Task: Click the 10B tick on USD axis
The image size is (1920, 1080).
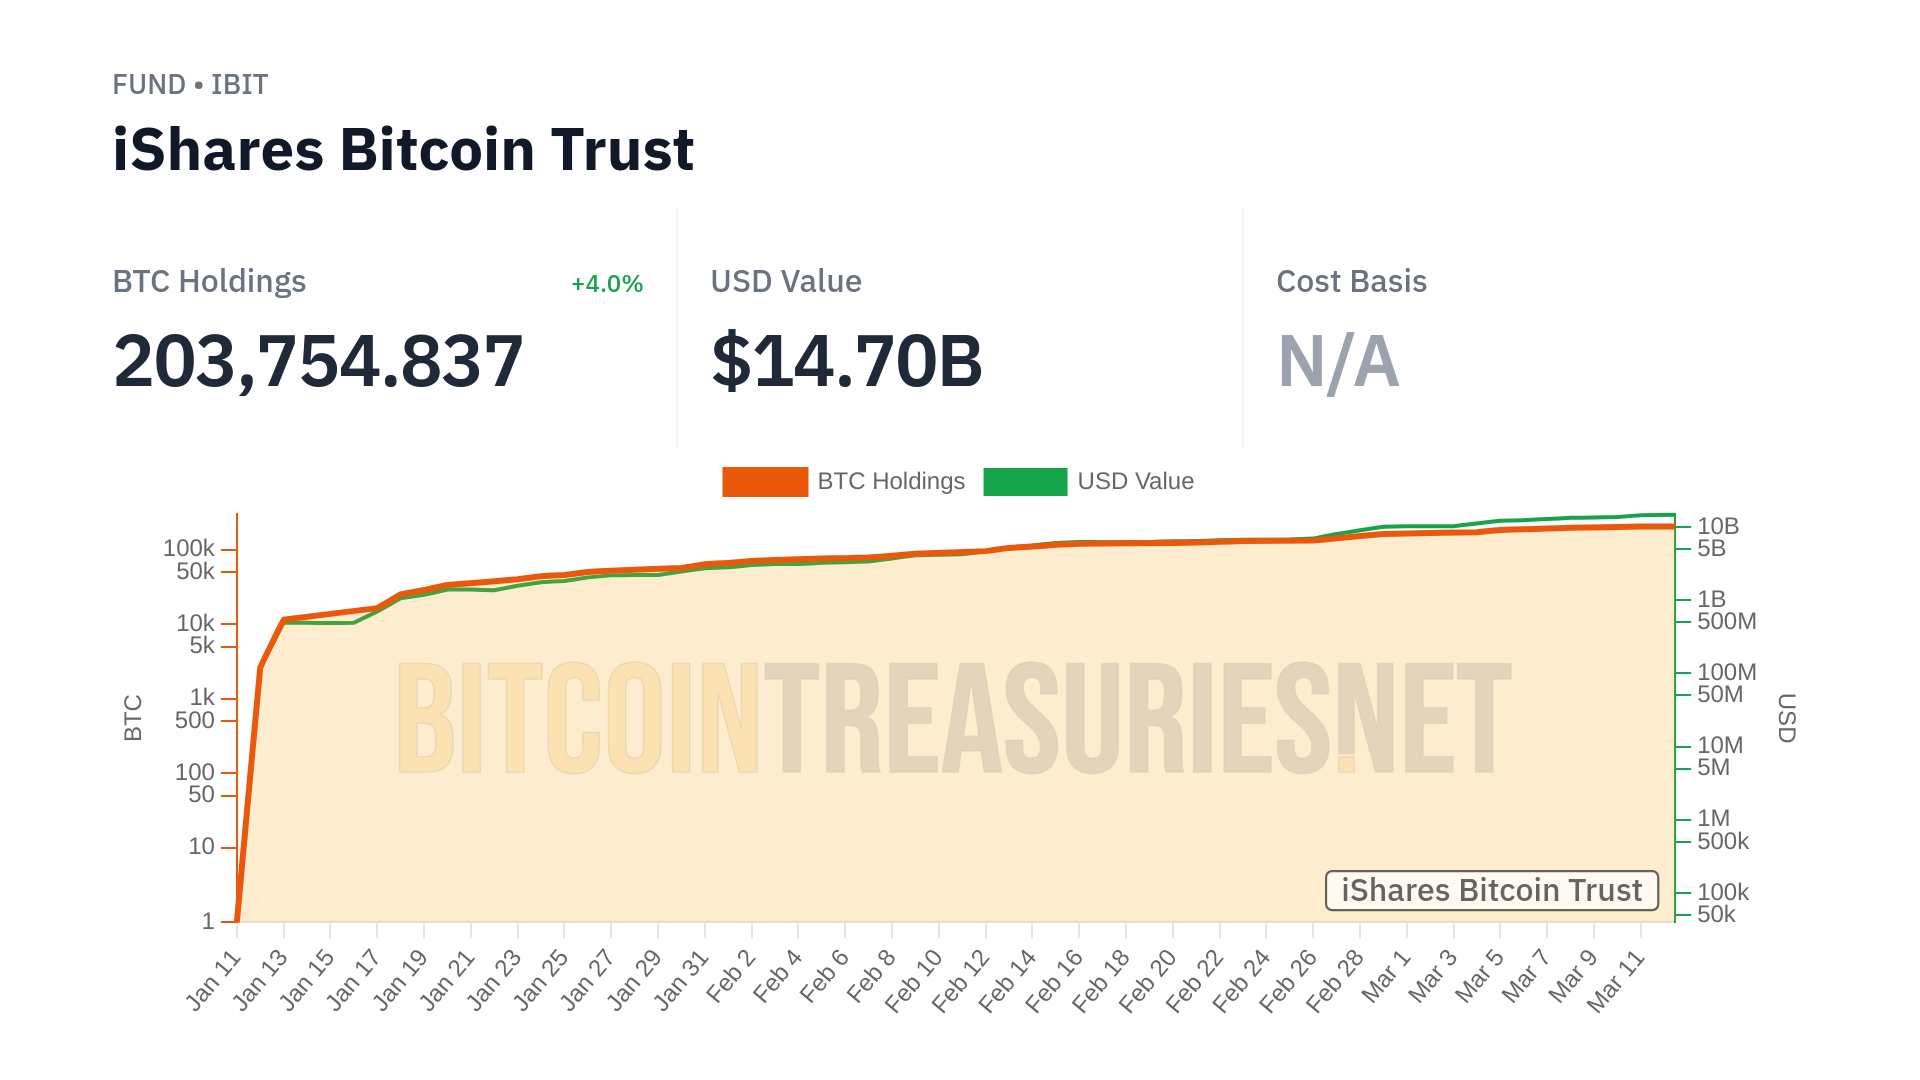Action: pyautogui.click(x=1718, y=526)
